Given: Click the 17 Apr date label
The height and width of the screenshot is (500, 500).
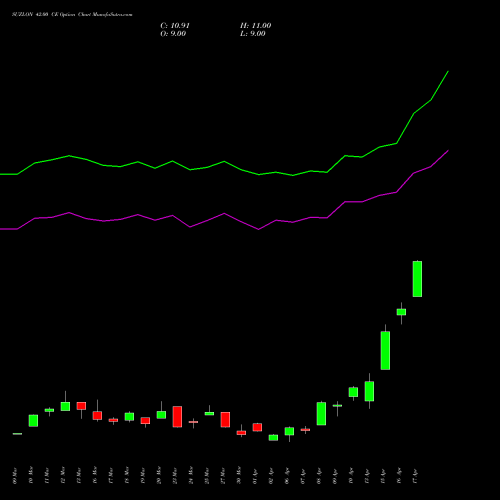Looking at the screenshot, I should (415, 476).
